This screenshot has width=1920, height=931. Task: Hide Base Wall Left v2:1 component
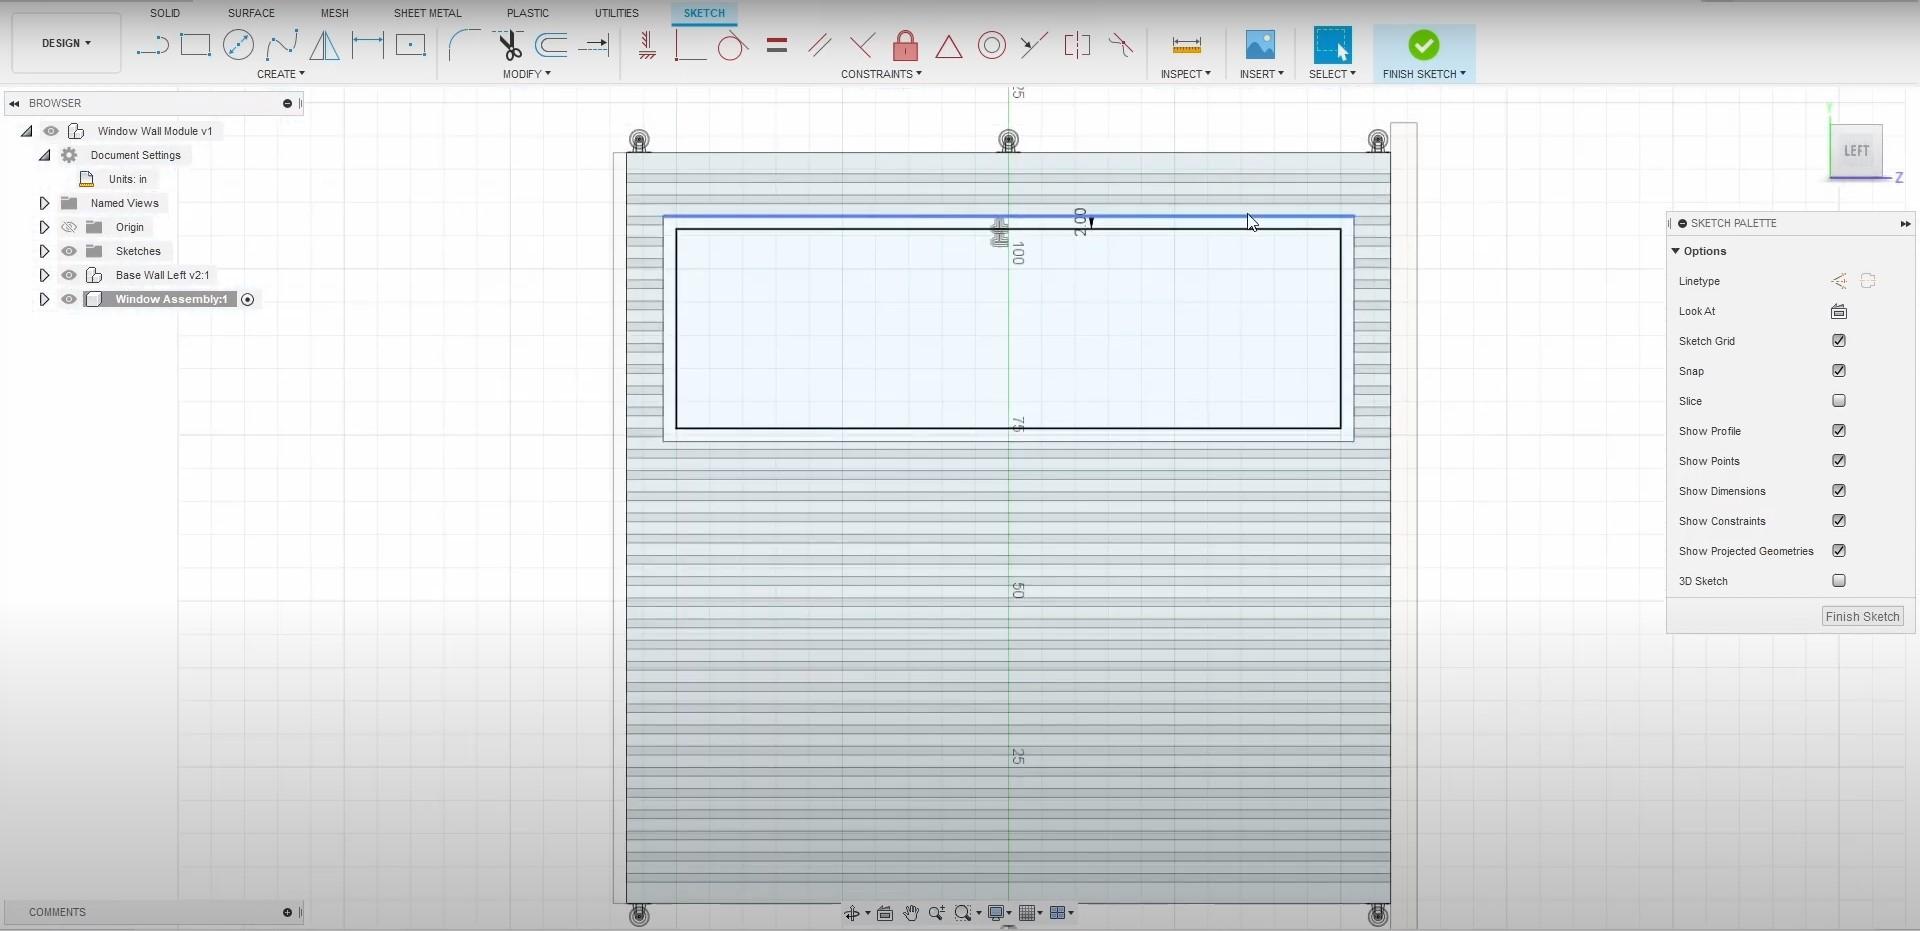tap(69, 275)
